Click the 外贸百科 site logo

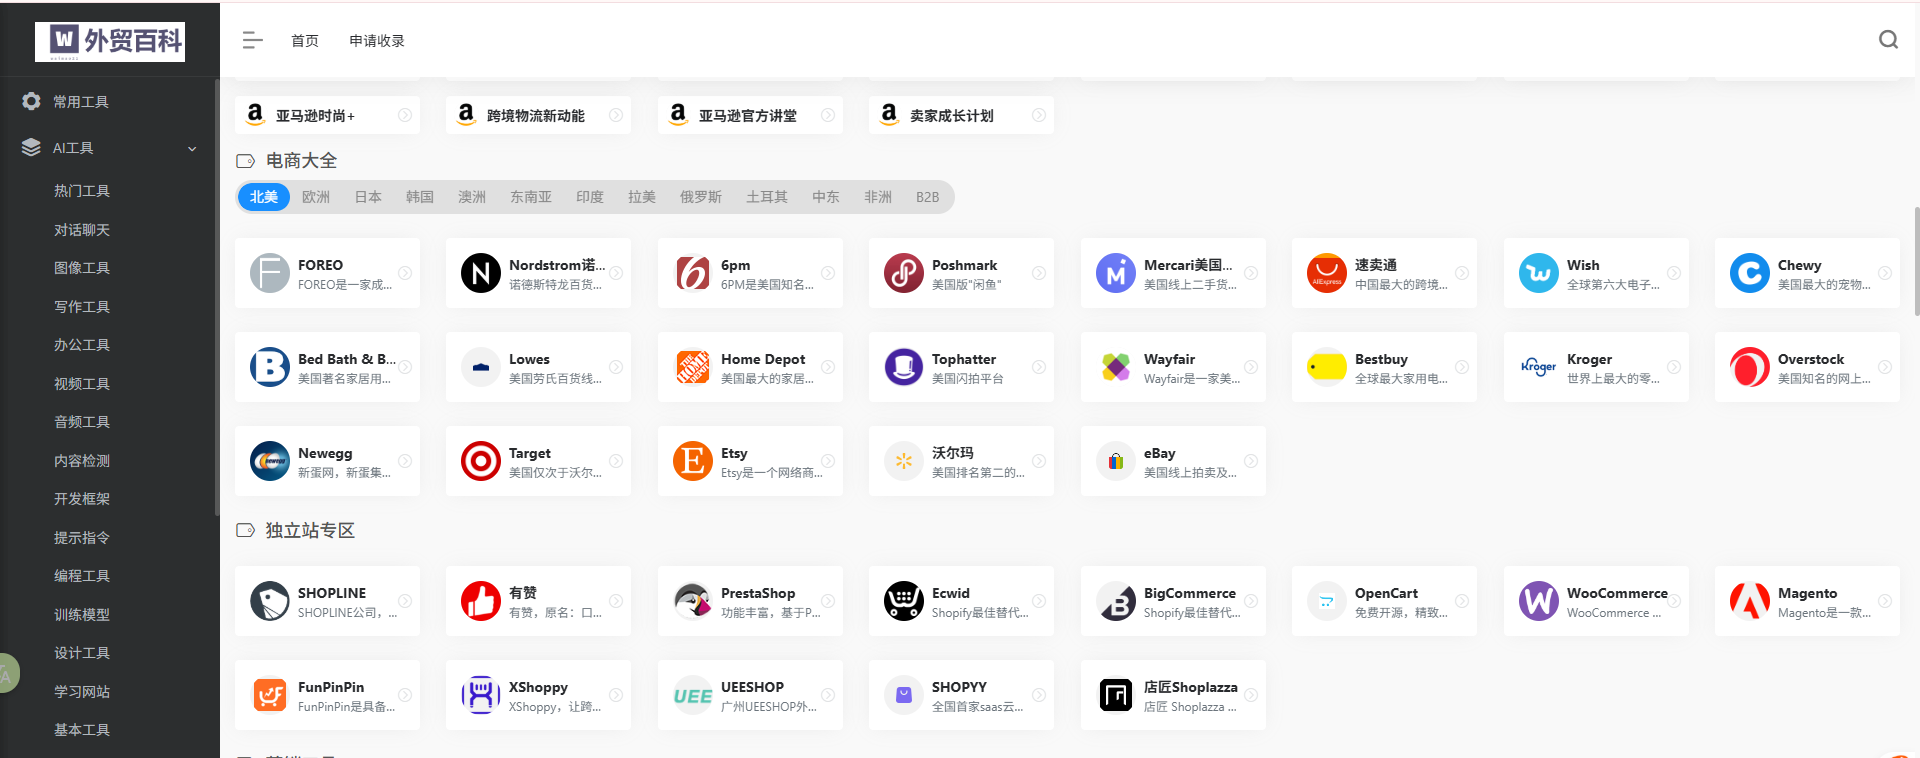[x=110, y=41]
